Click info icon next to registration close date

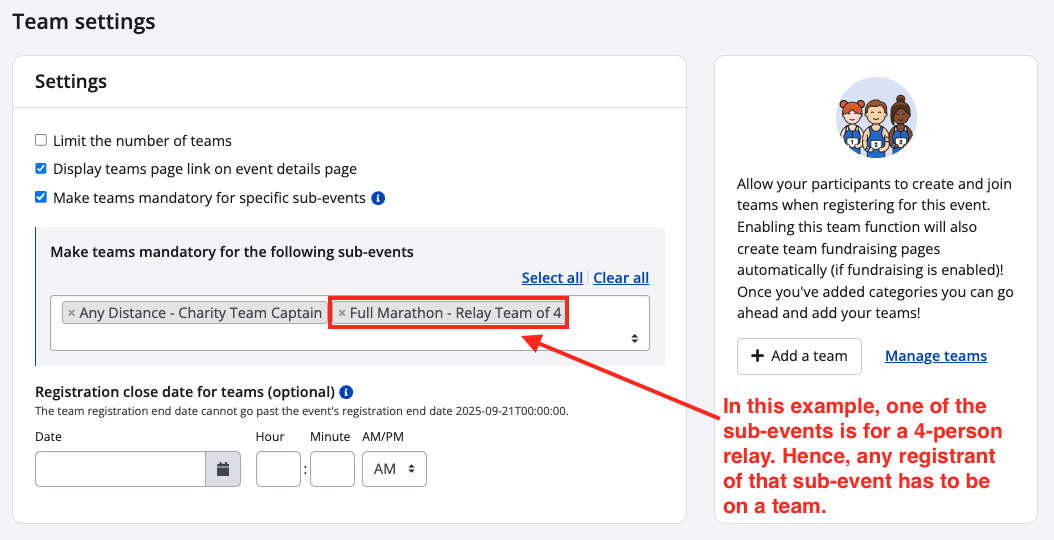tap(346, 392)
